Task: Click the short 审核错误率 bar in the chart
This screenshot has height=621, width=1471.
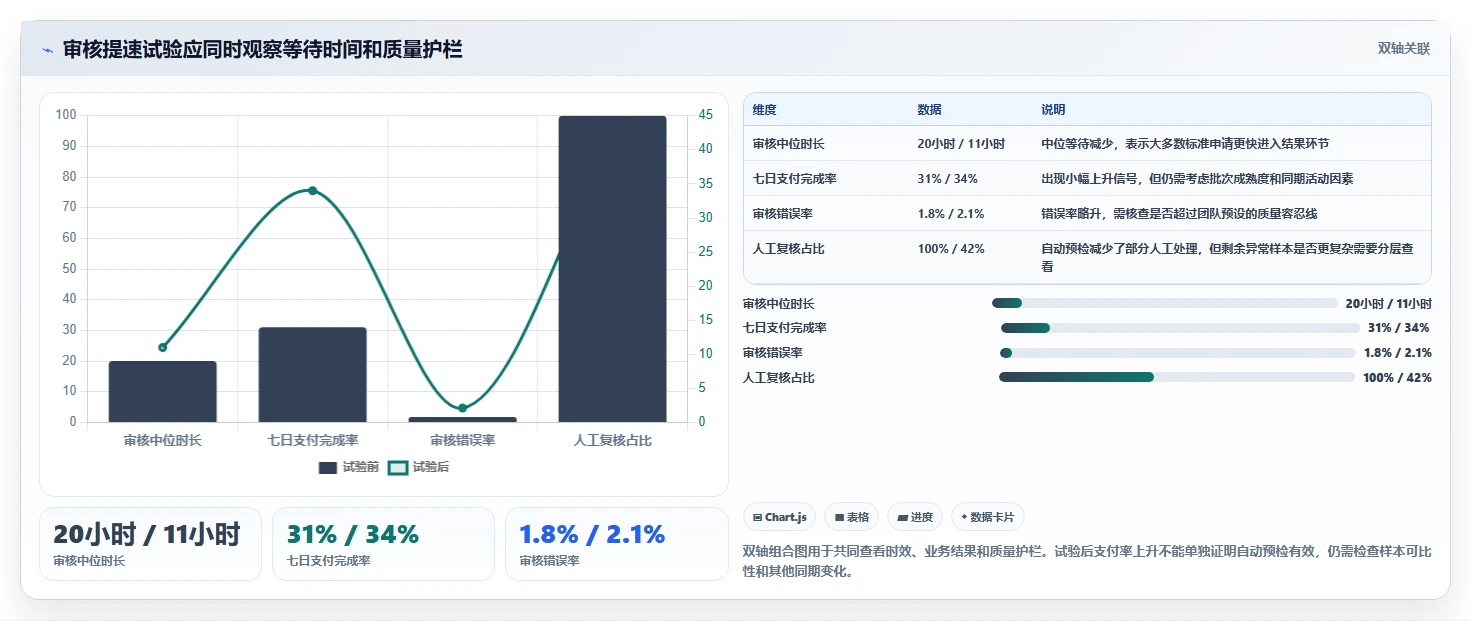Action: tap(463, 419)
